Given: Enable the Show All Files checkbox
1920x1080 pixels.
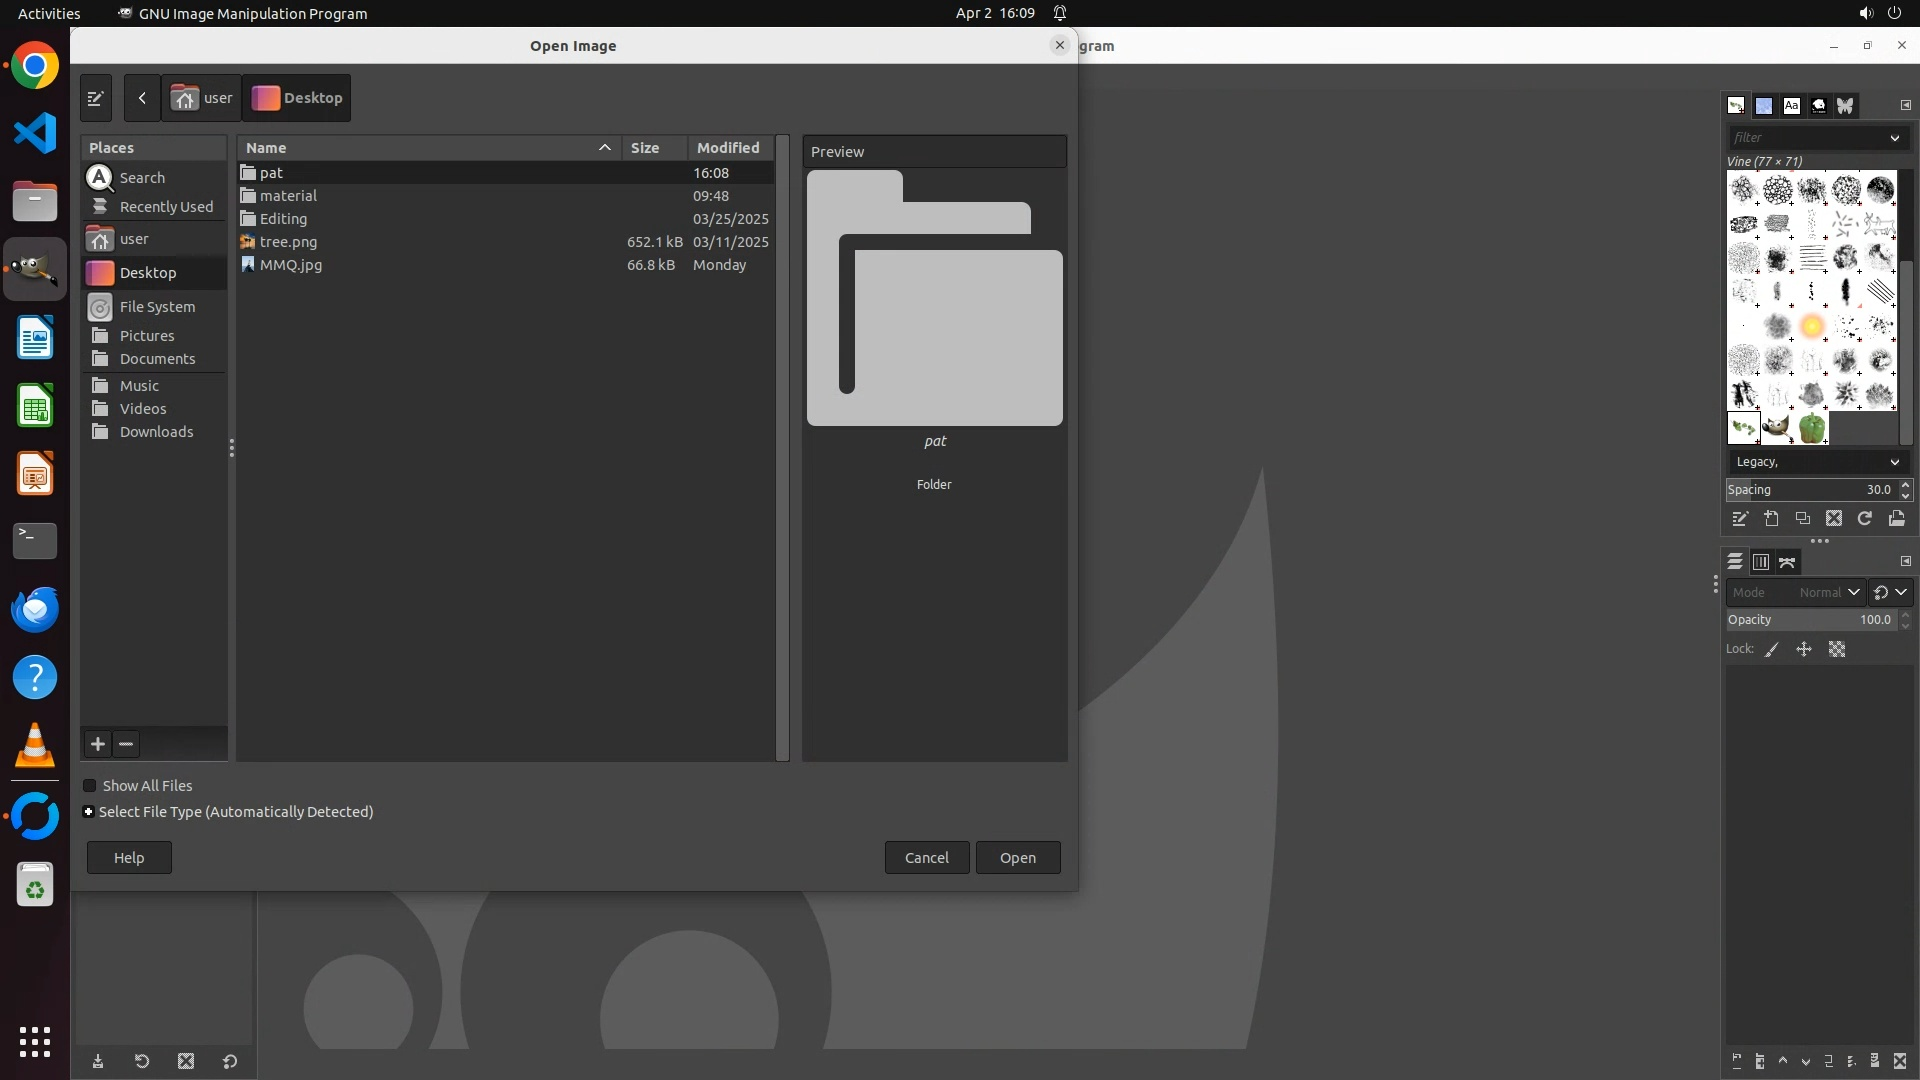Looking at the screenshot, I should click(90, 786).
